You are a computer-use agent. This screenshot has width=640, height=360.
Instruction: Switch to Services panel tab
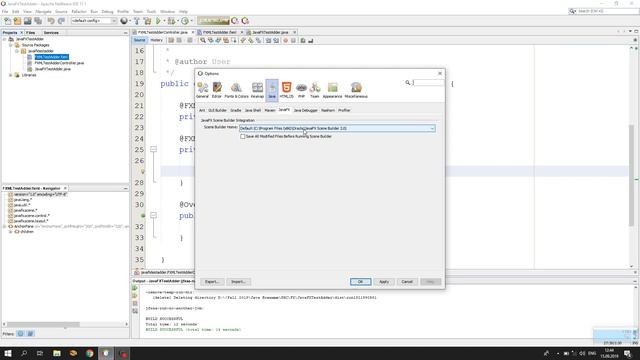[51, 32]
